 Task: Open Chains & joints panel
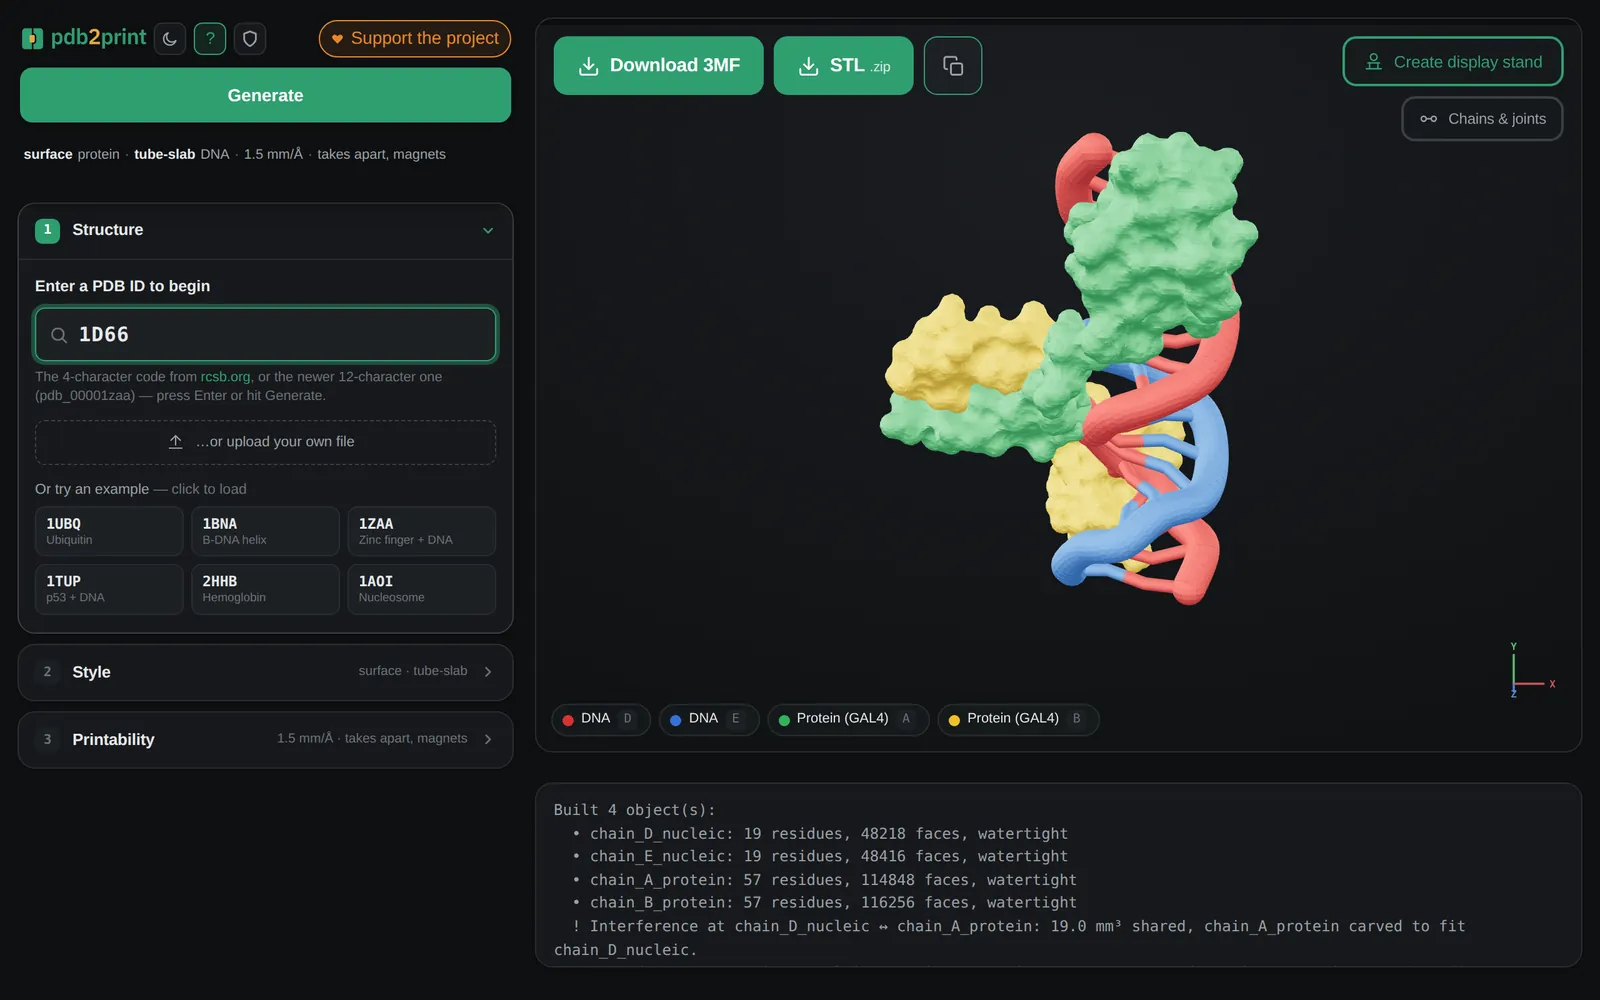coord(1482,119)
